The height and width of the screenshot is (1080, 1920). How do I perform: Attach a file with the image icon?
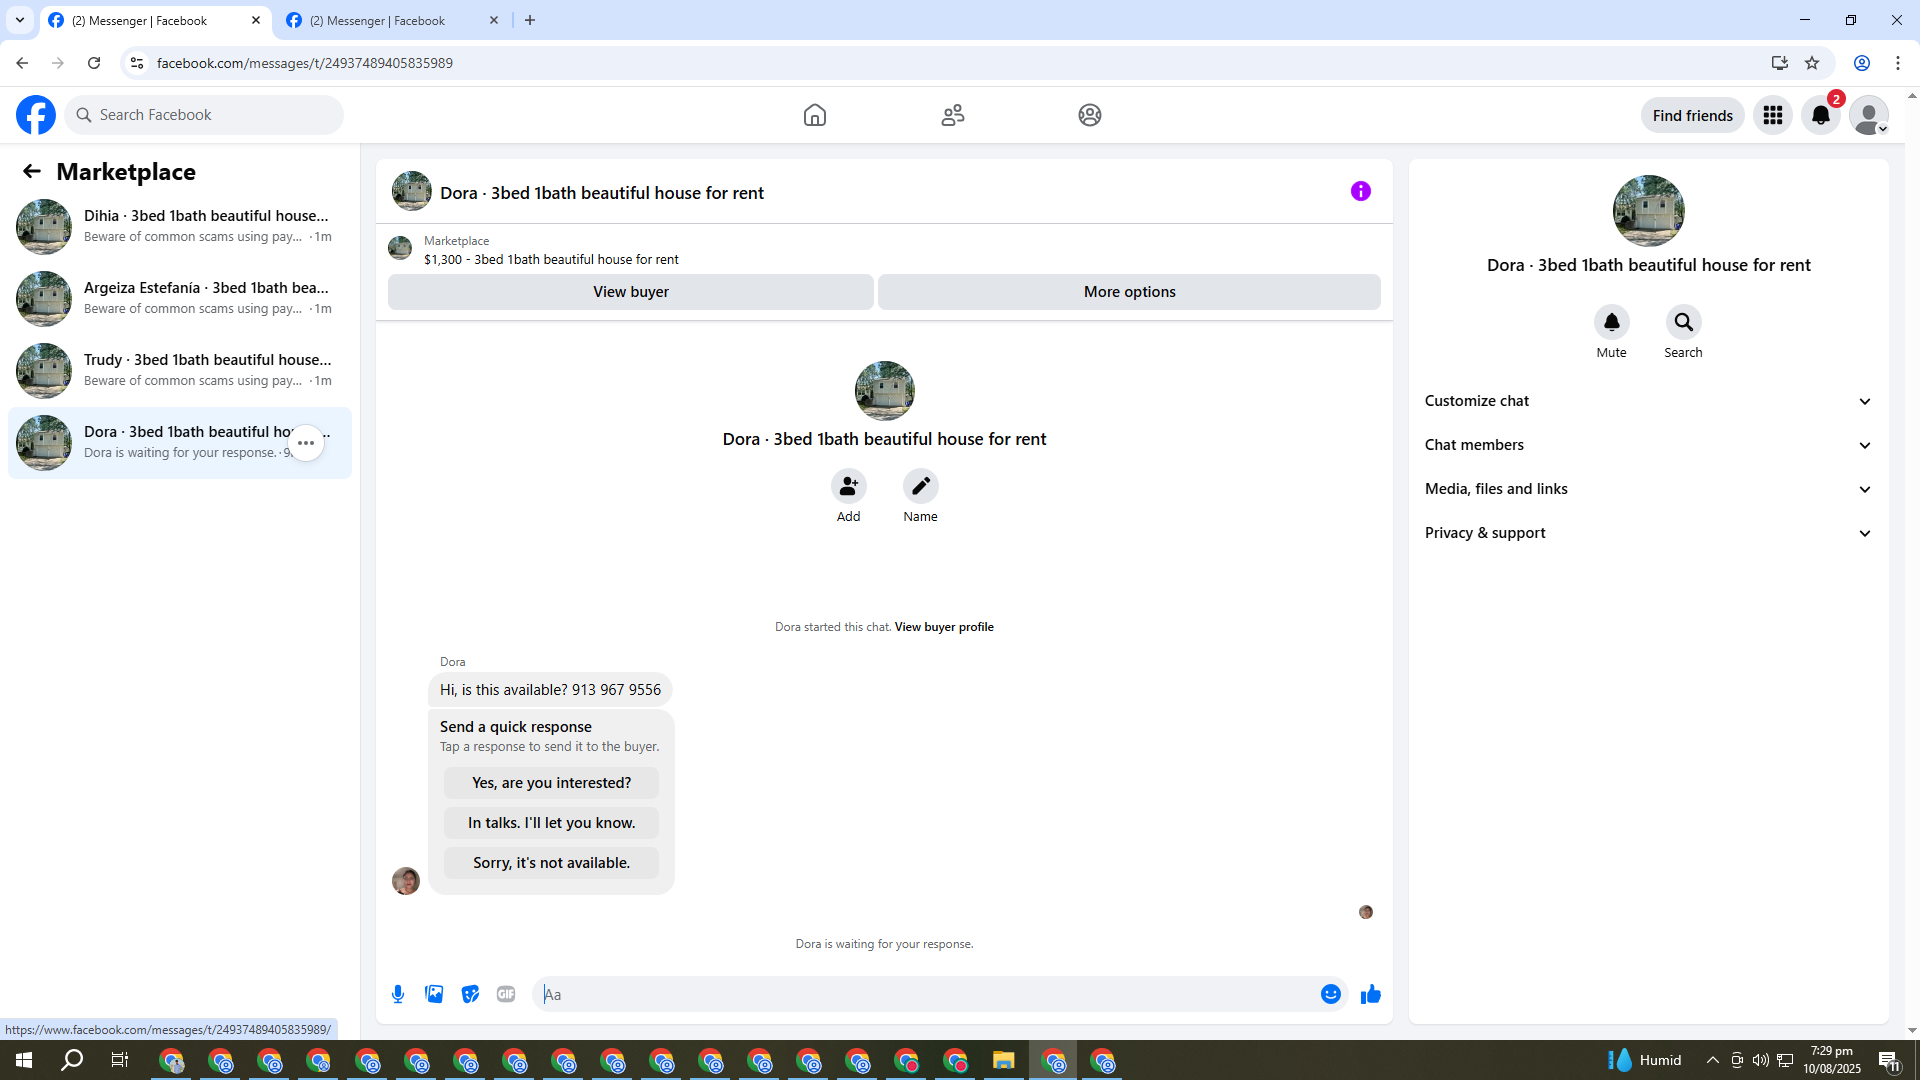pos(434,994)
